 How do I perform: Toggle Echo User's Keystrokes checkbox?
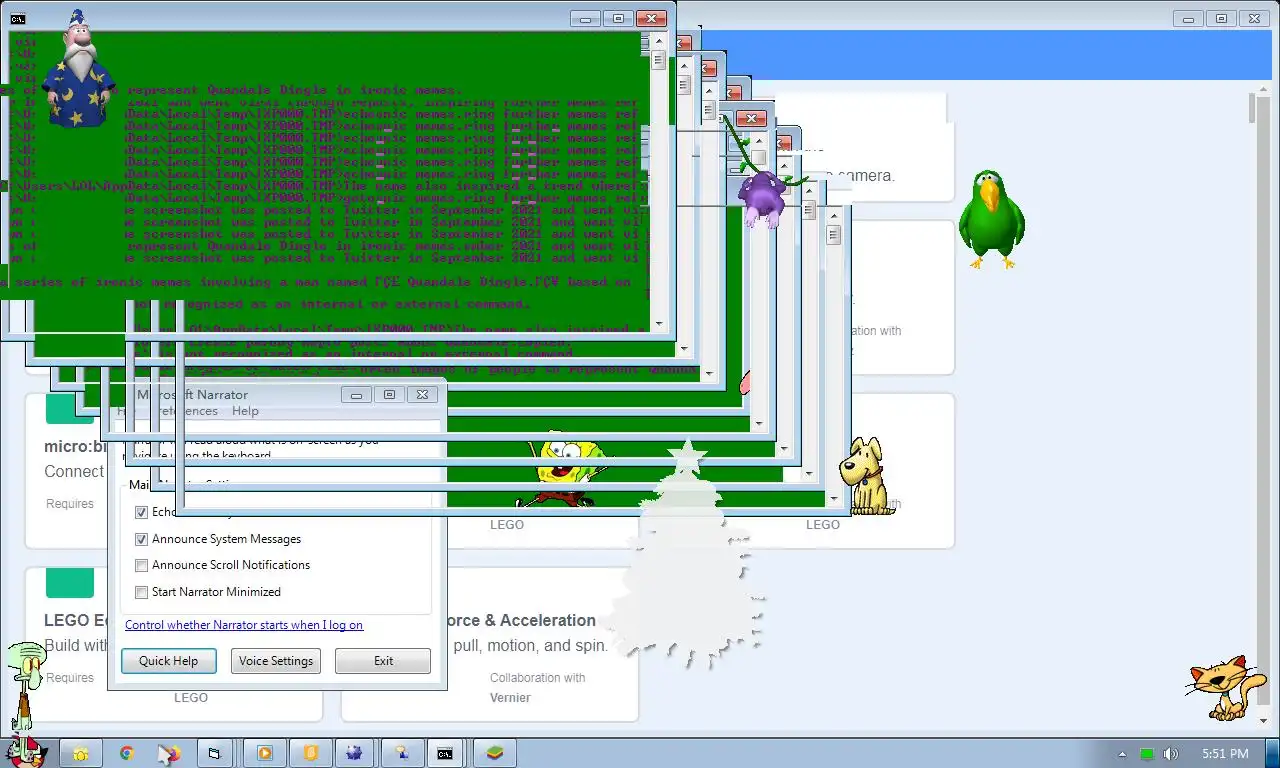pos(141,512)
